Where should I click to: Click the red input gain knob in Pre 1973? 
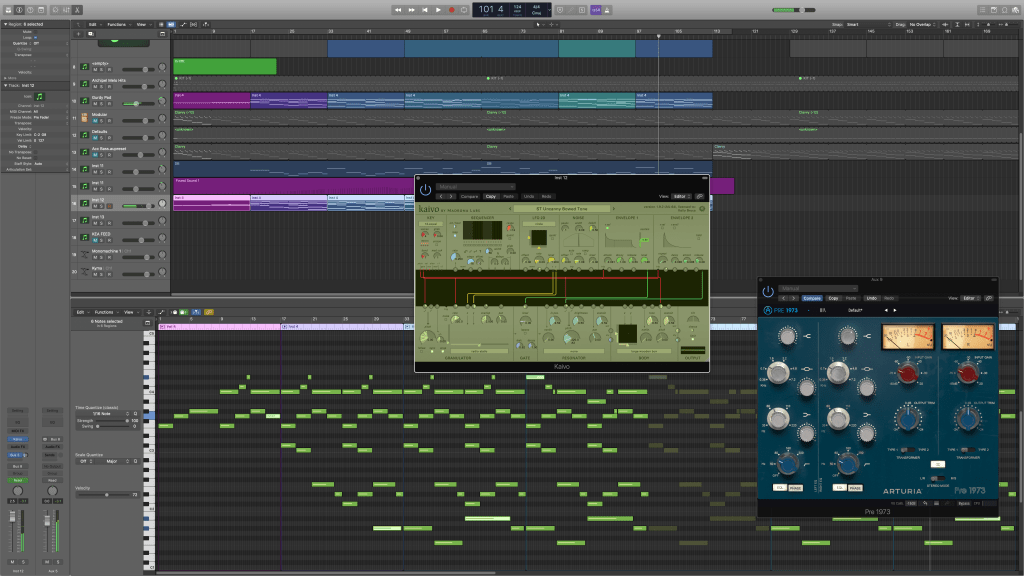907,374
